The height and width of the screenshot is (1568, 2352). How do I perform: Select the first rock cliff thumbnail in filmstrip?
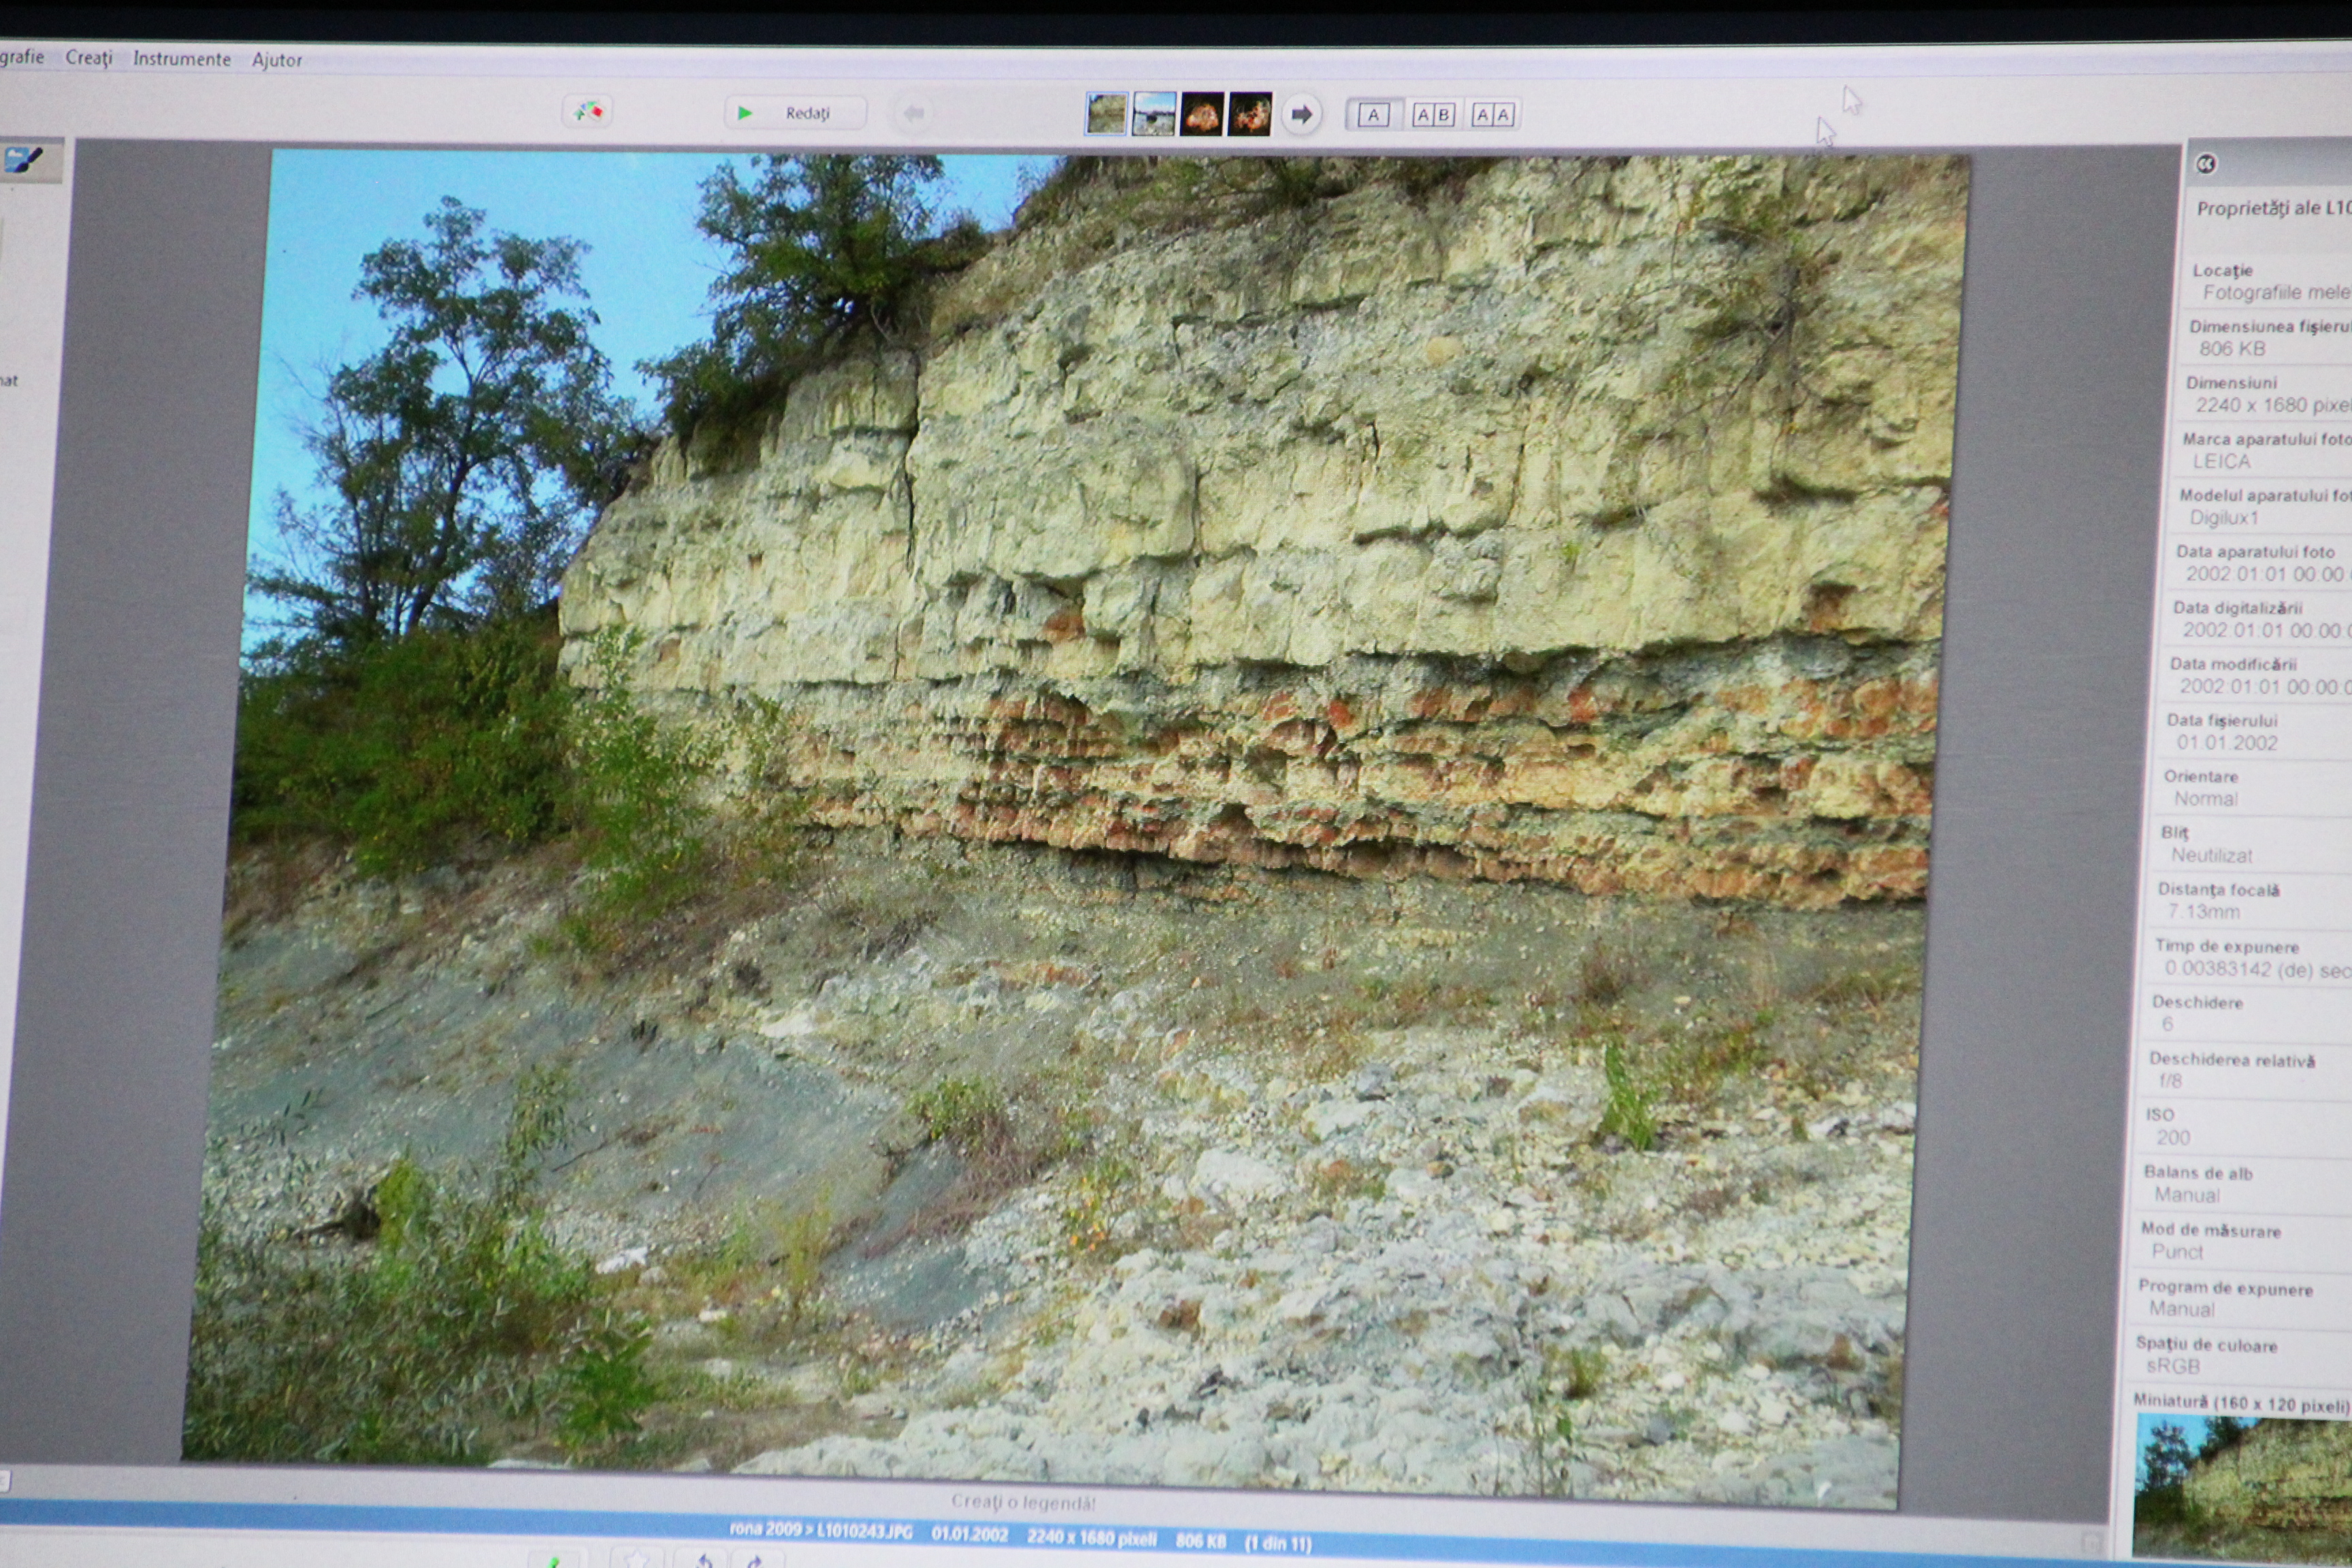[x=1106, y=114]
